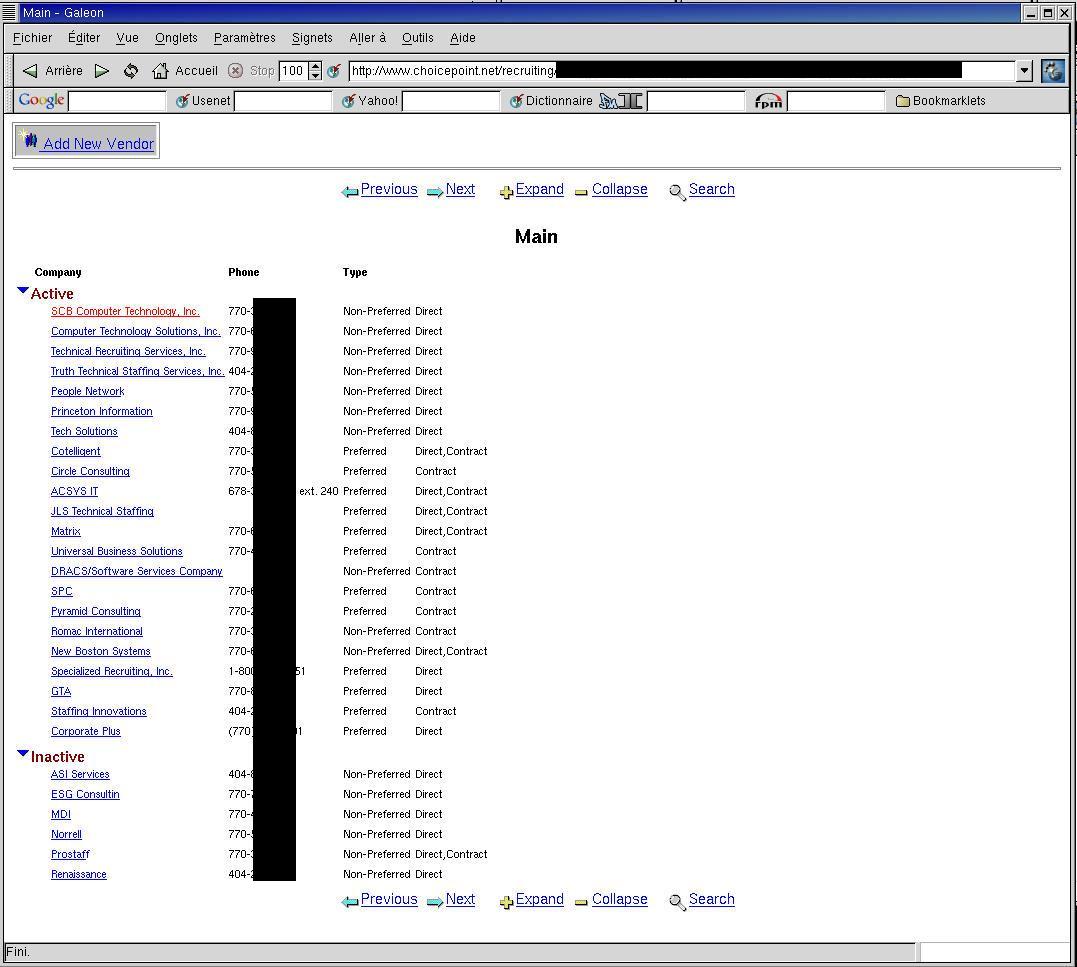1077x967 pixels.
Task: Click the Google logo smart bookmark
Action: click(x=41, y=100)
